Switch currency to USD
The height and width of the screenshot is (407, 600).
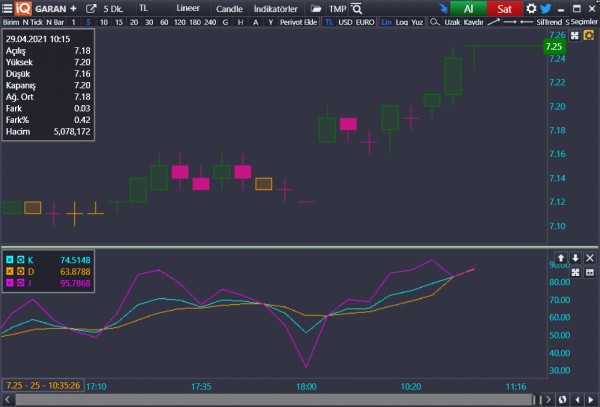pos(345,21)
